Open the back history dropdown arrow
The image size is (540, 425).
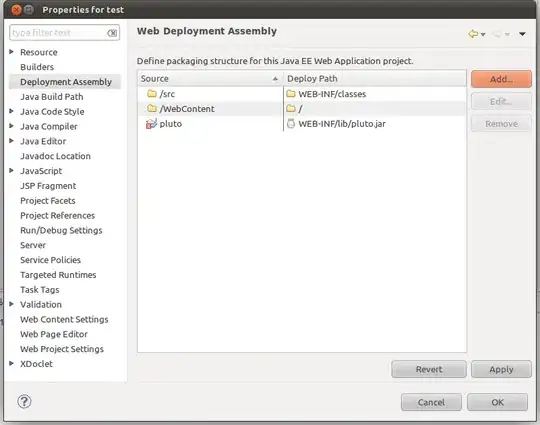pyautogui.click(x=483, y=34)
